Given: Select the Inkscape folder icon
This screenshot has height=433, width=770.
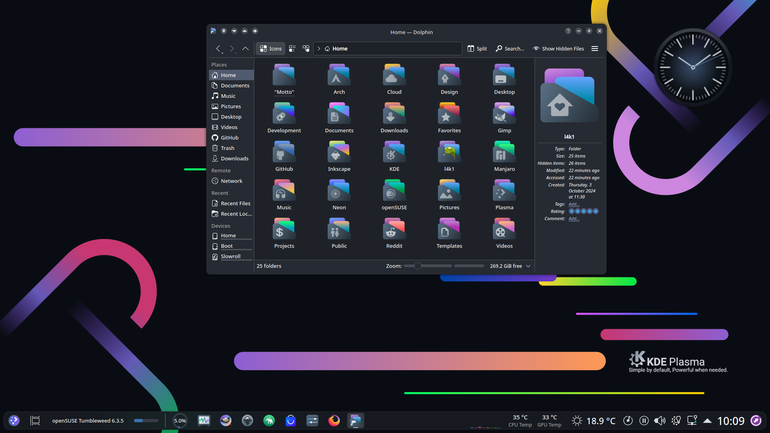Looking at the screenshot, I should coord(339,153).
